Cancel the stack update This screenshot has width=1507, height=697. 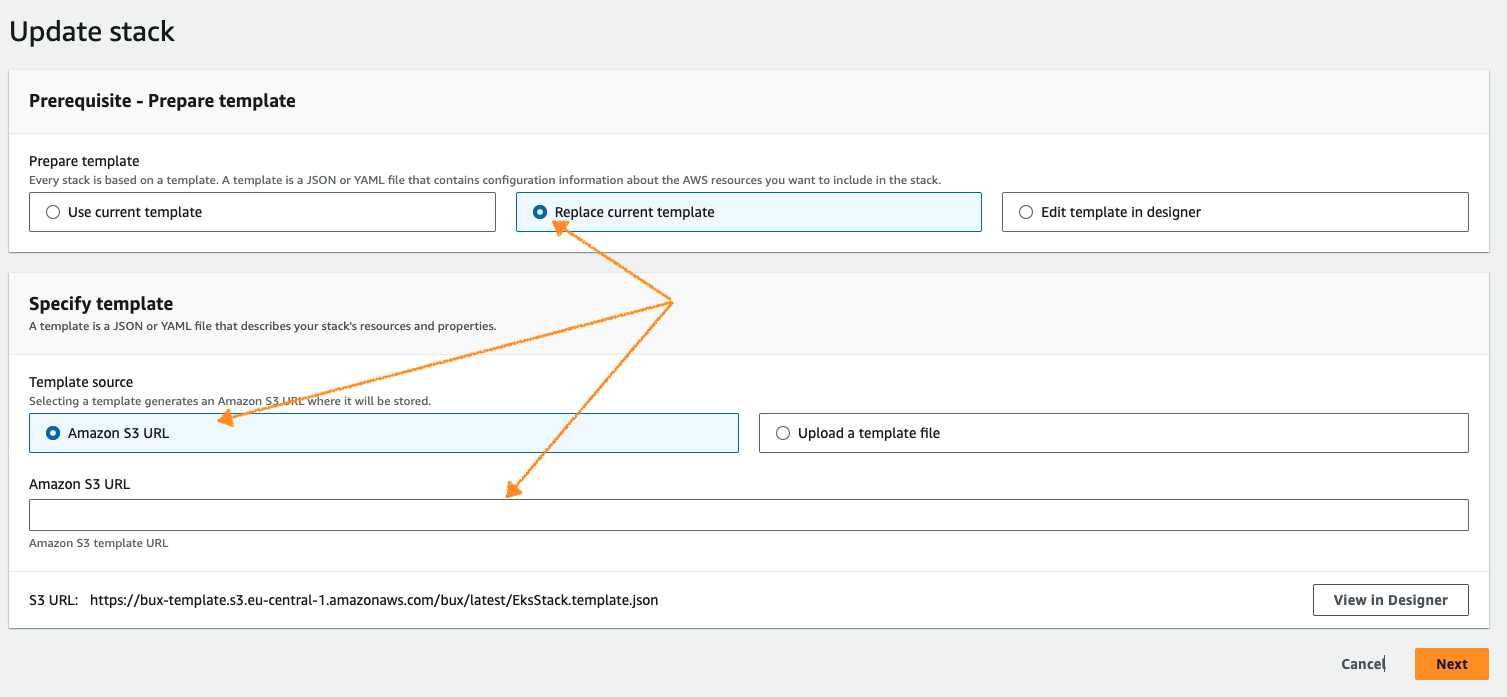tap(1362, 664)
